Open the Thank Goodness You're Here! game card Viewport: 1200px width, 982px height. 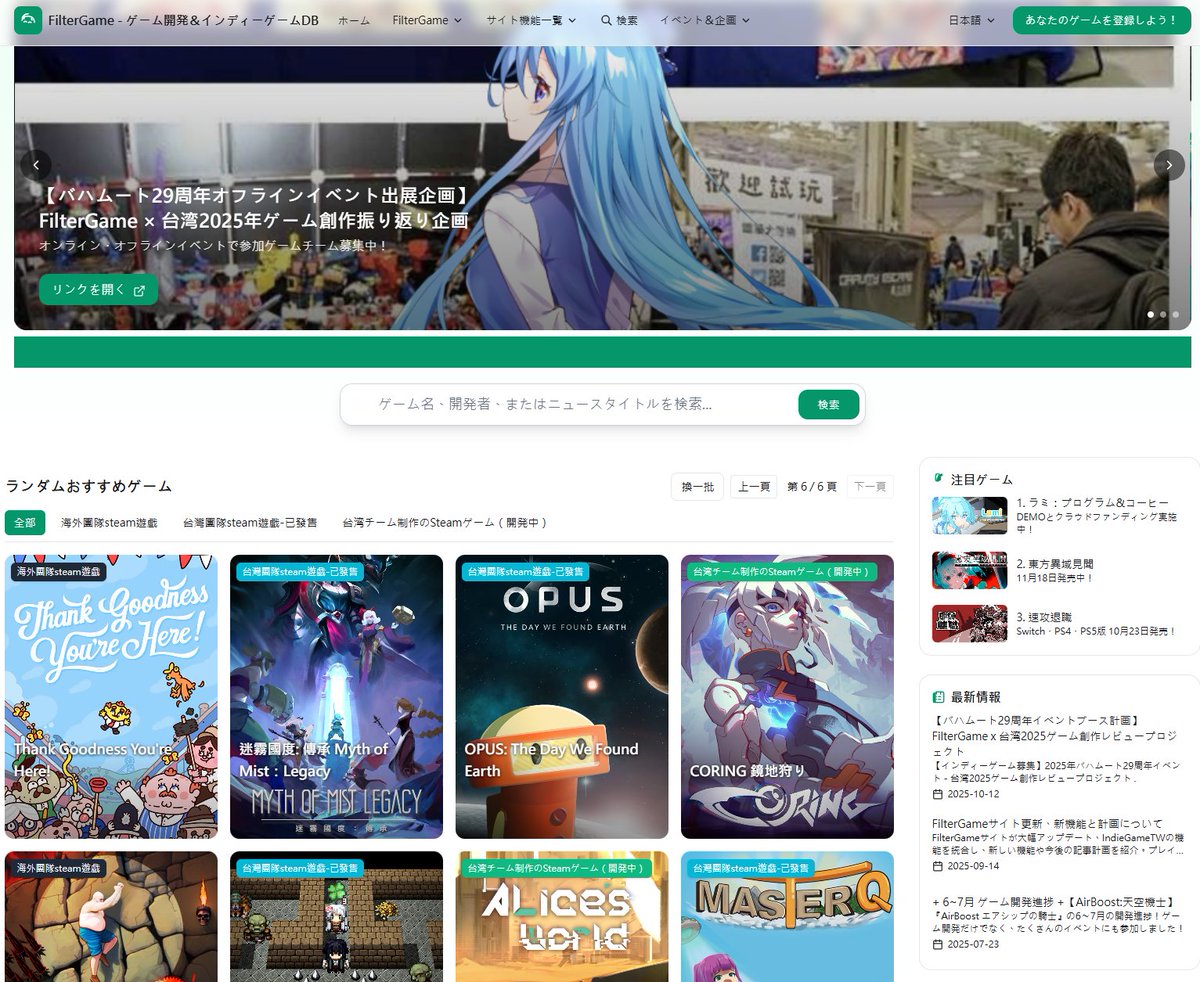[111, 696]
